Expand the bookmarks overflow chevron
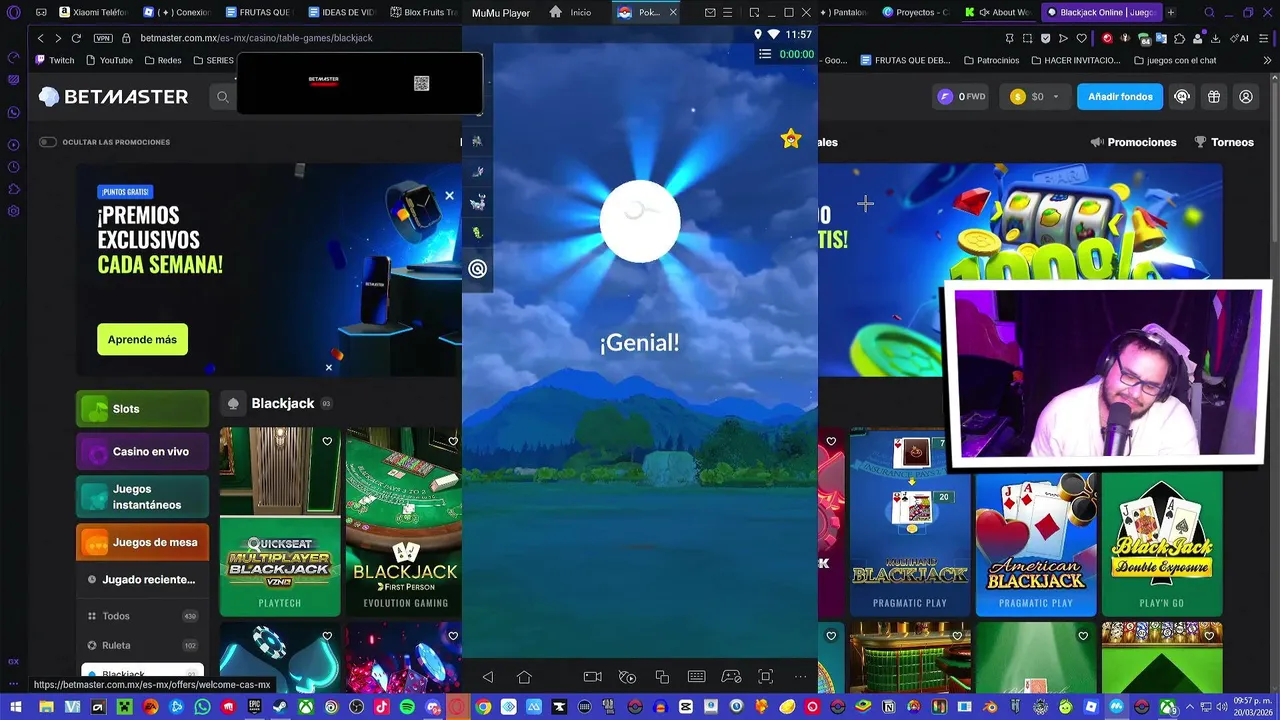This screenshot has width=1280, height=720. (x=1267, y=60)
